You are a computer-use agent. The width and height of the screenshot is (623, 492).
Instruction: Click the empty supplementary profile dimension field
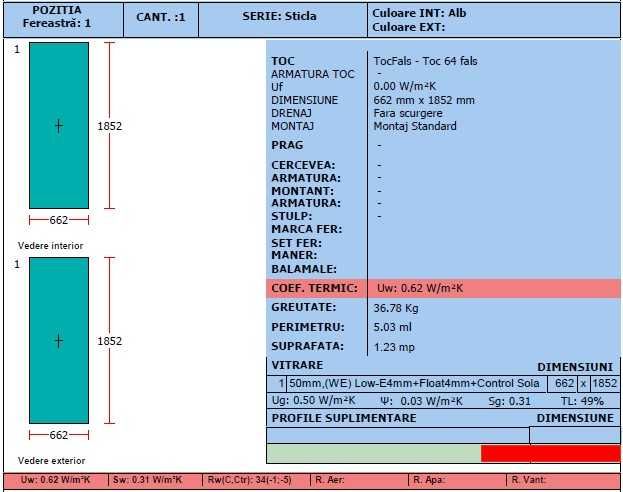(x=575, y=436)
